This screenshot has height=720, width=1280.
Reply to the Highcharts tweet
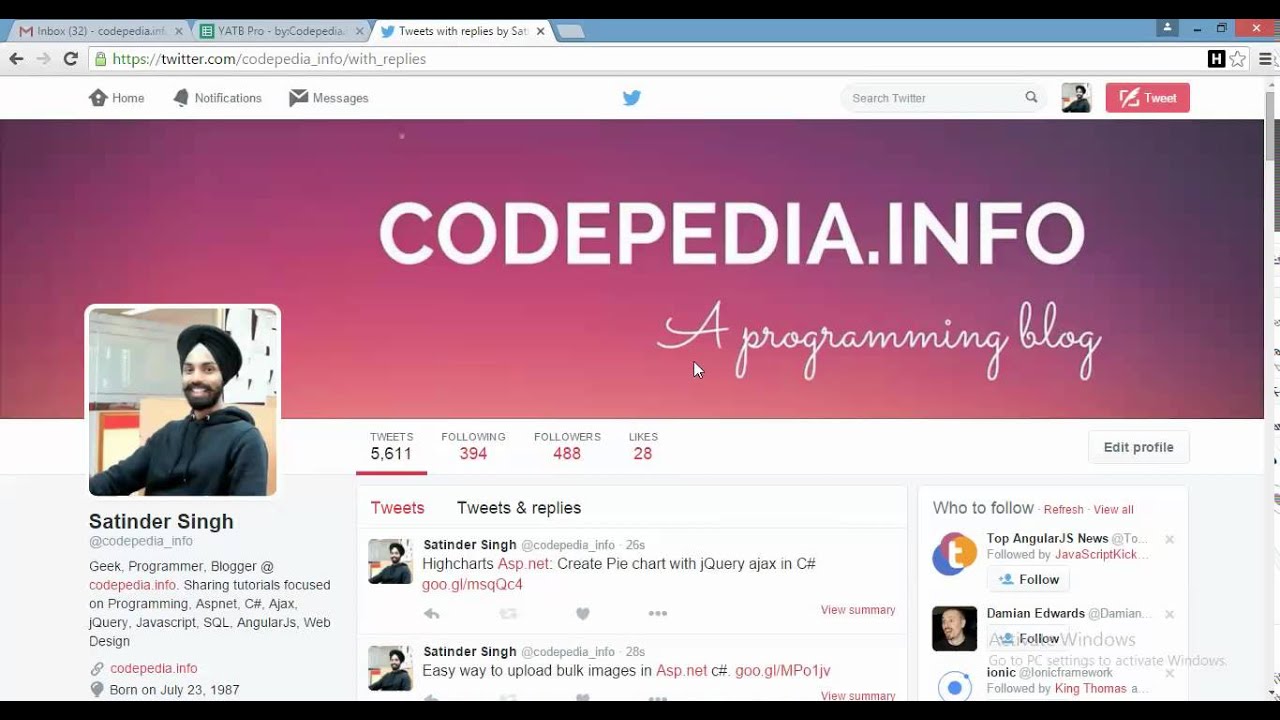(431, 613)
